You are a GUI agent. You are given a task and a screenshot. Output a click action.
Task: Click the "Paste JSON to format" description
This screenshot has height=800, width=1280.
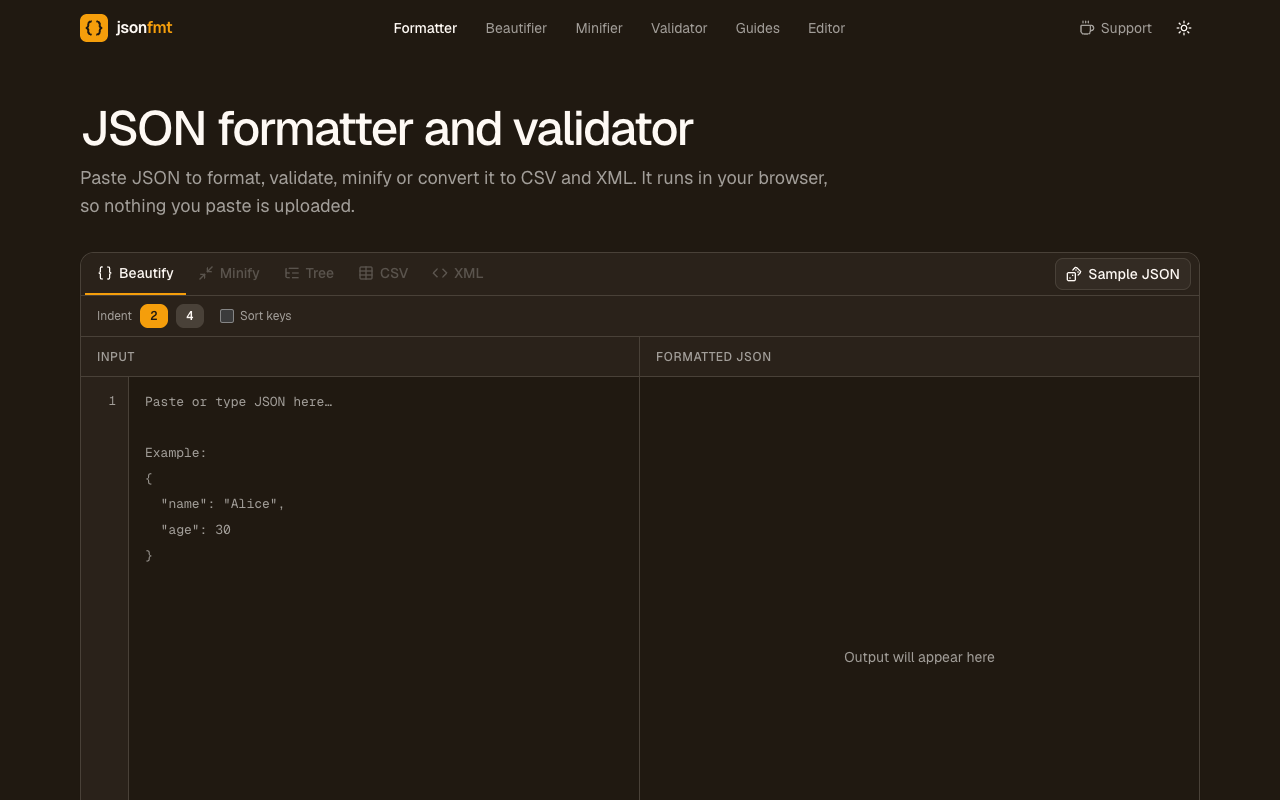pos(454,192)
